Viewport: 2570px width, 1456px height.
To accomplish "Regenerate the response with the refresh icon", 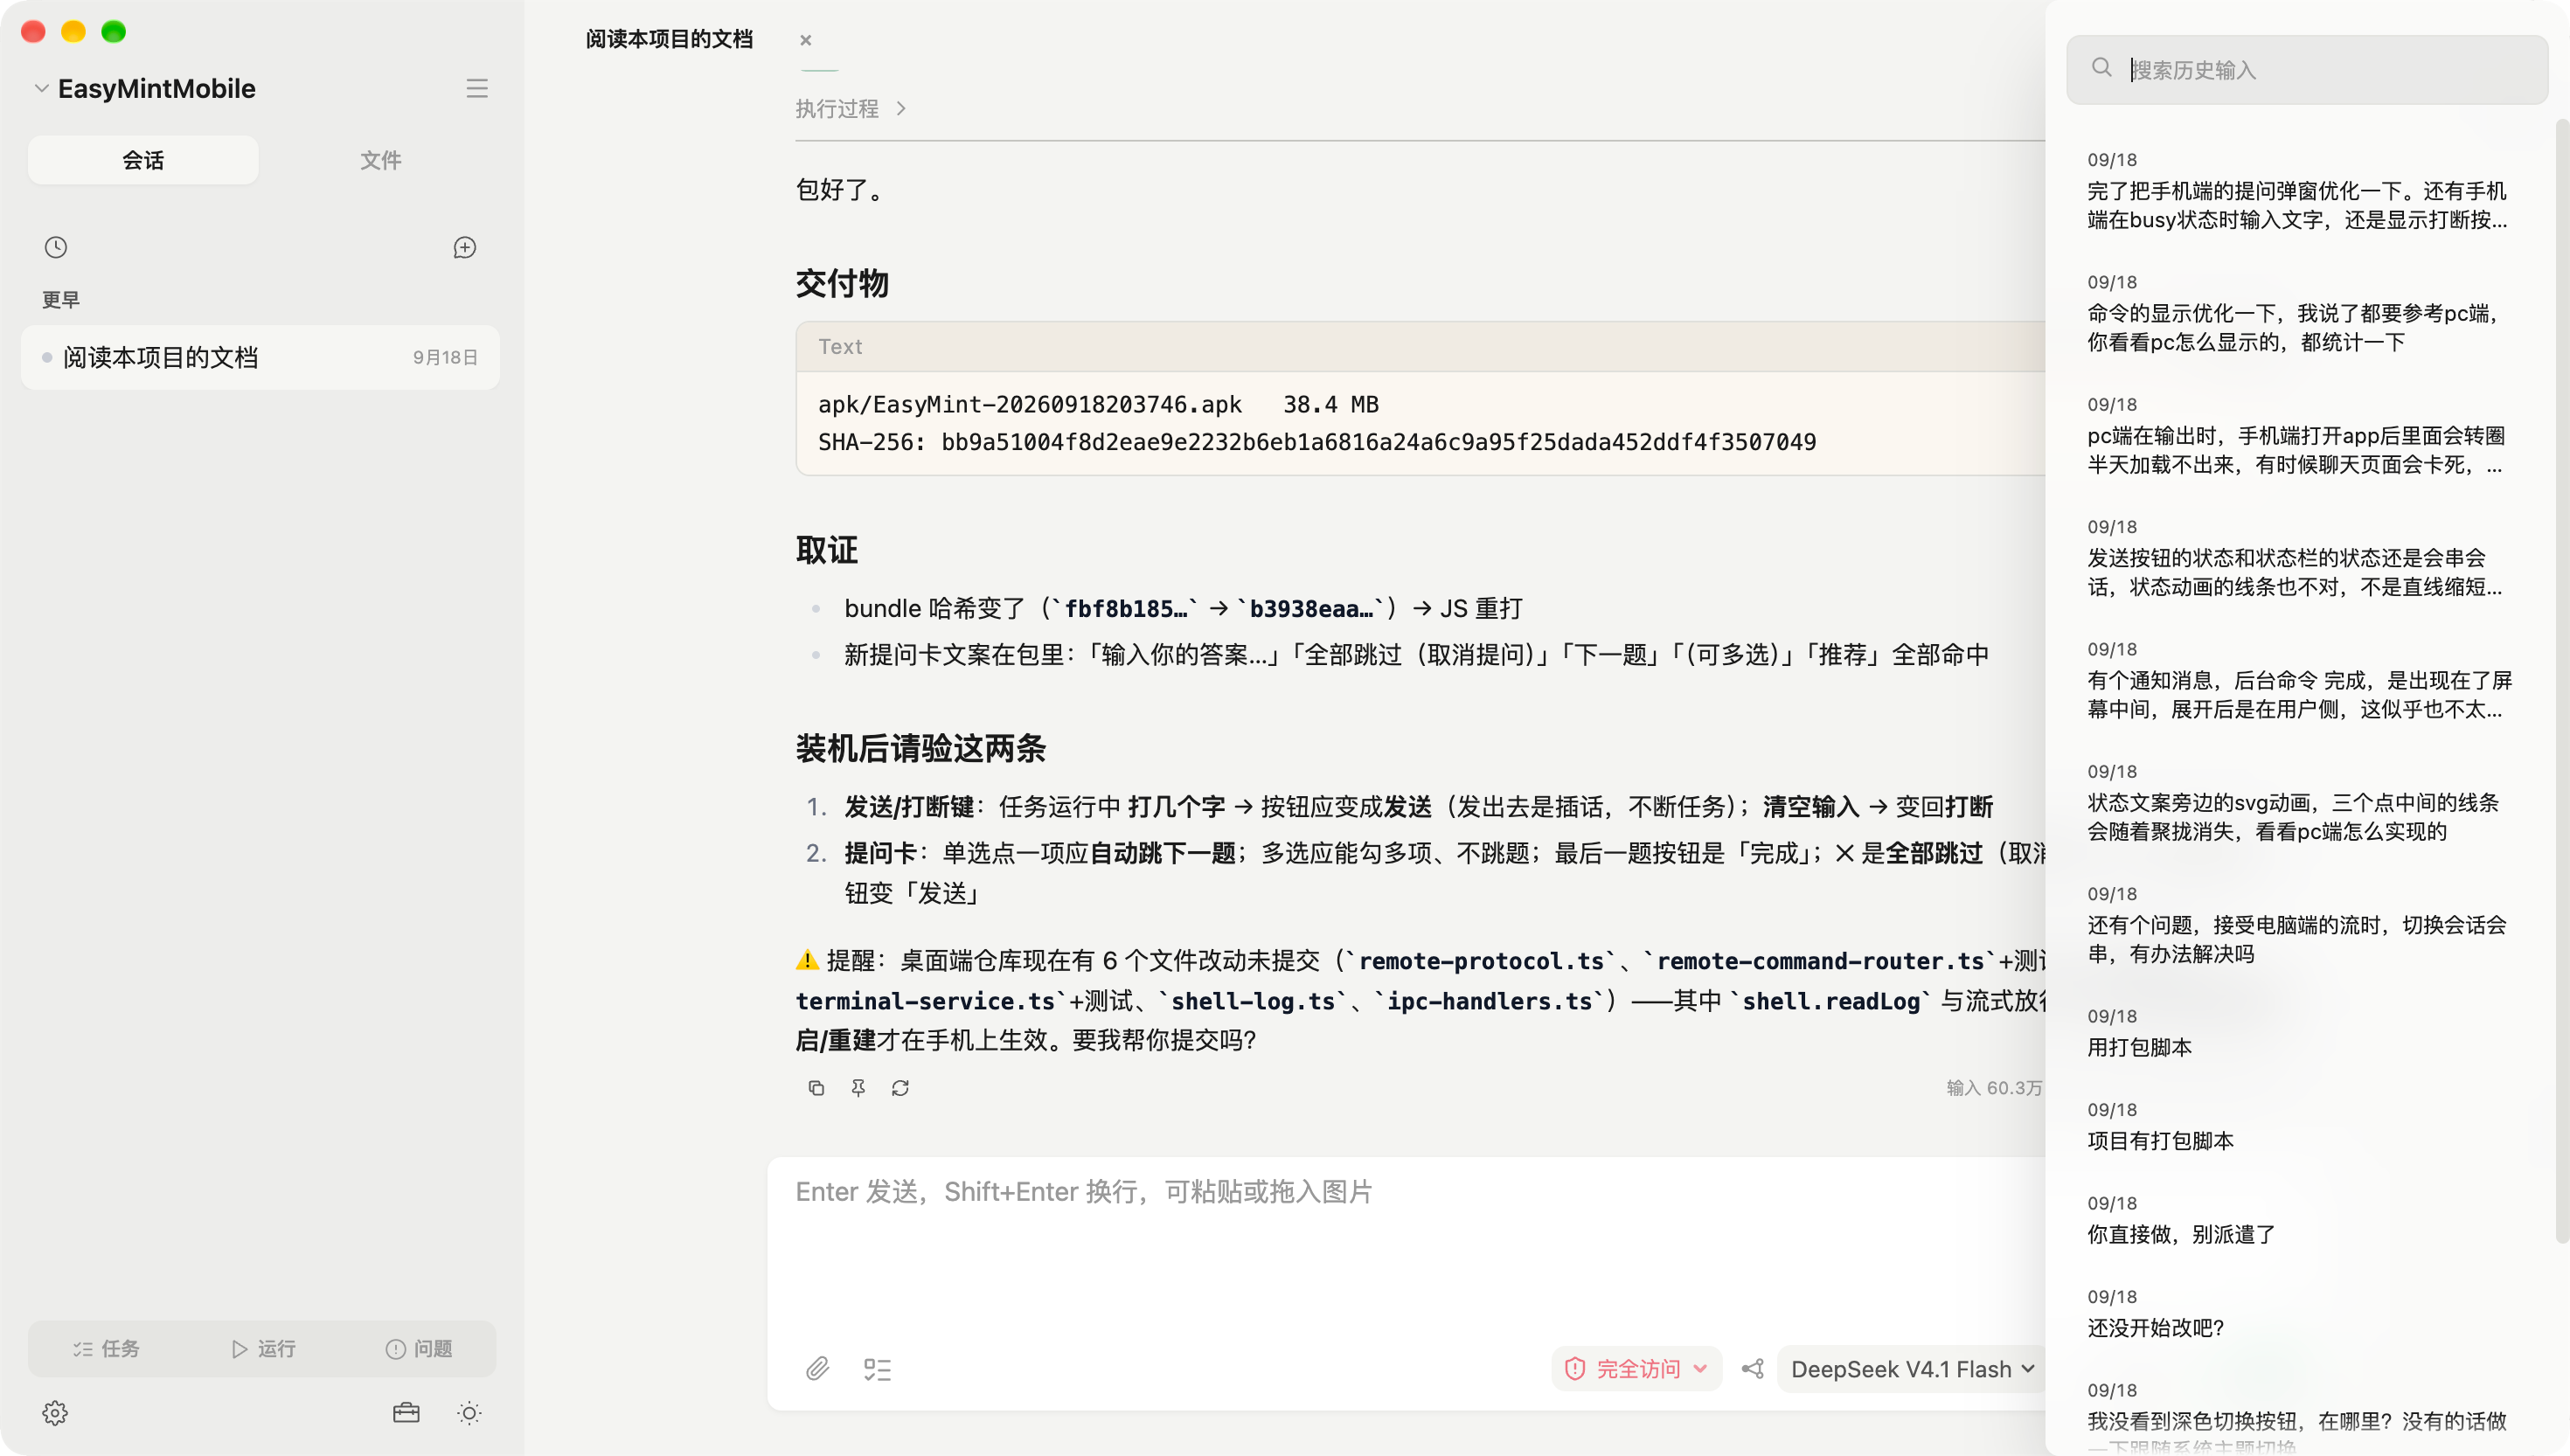I will pyautogui.click(x=900, y=1087).
